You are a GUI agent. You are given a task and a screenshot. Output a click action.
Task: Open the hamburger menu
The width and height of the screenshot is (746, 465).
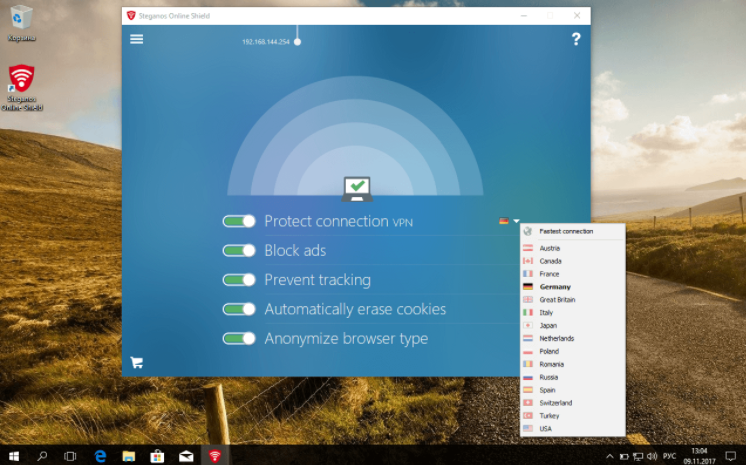137,39
